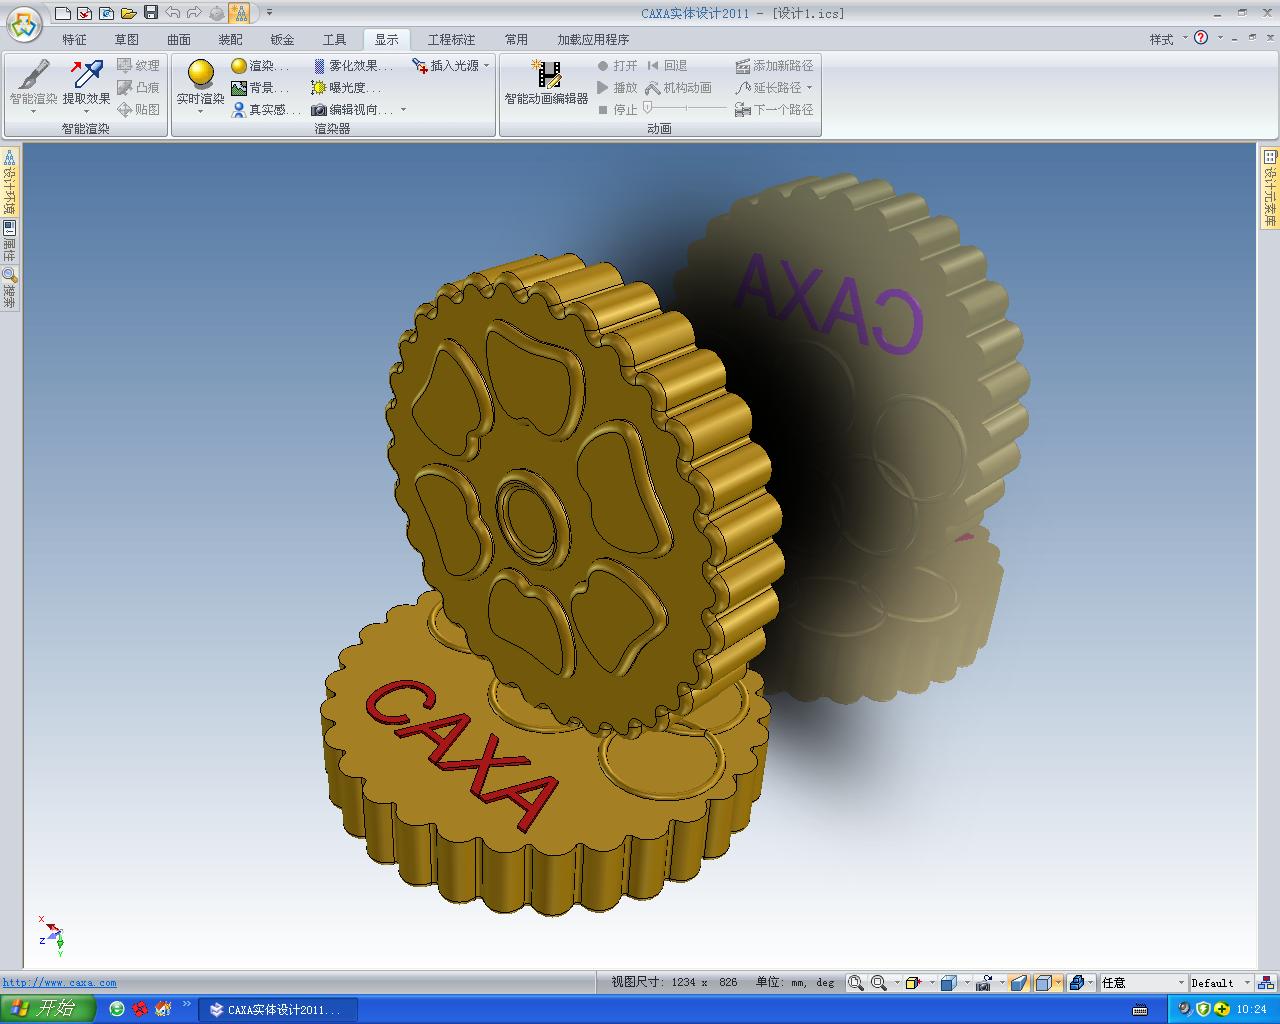
Task: Click the 凸痕 bump button
Action: click(138, 88)
